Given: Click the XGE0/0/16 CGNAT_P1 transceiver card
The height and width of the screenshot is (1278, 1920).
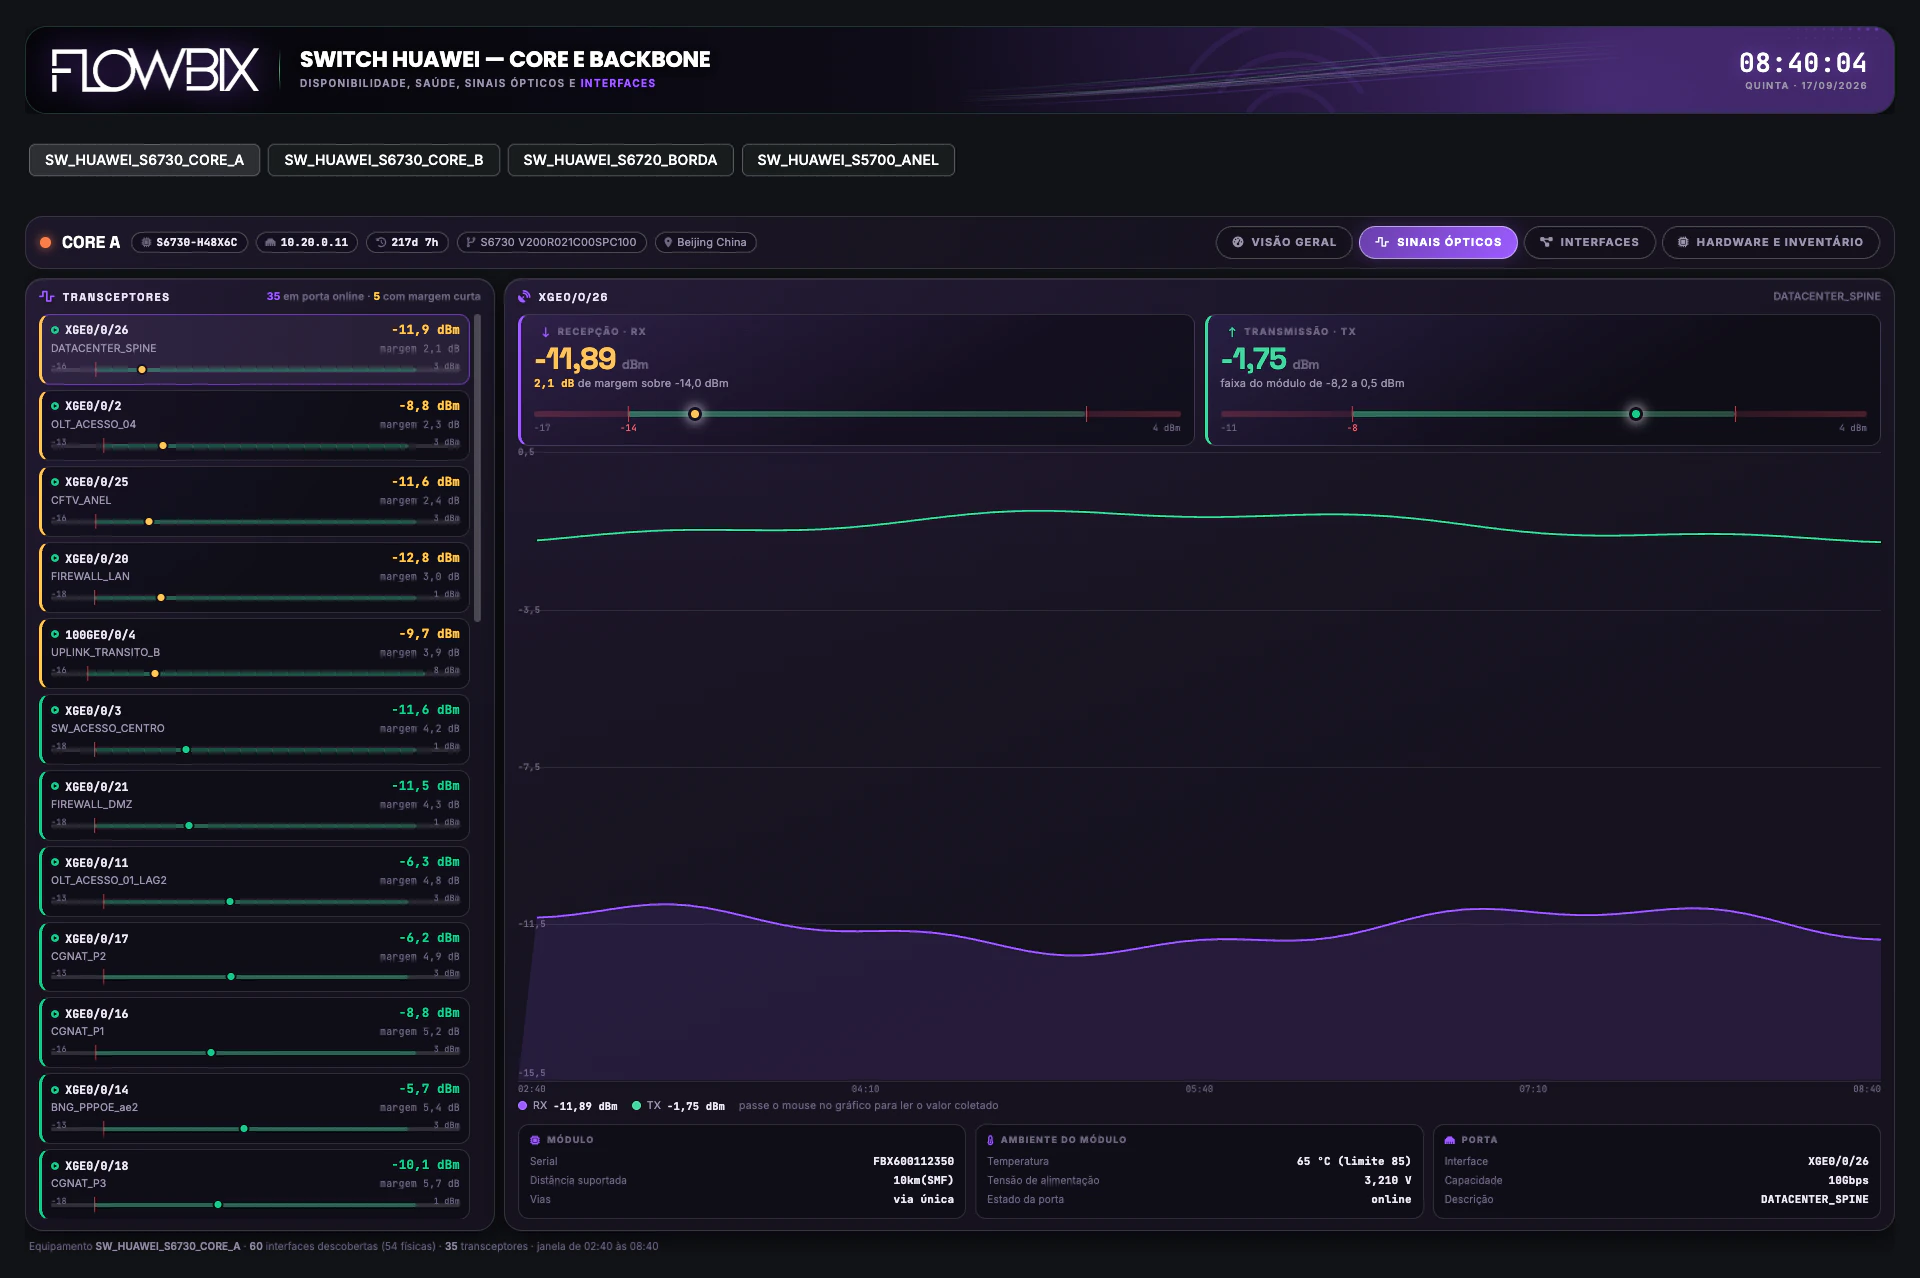Looking at the screenshot, I should pos(254,1032).
